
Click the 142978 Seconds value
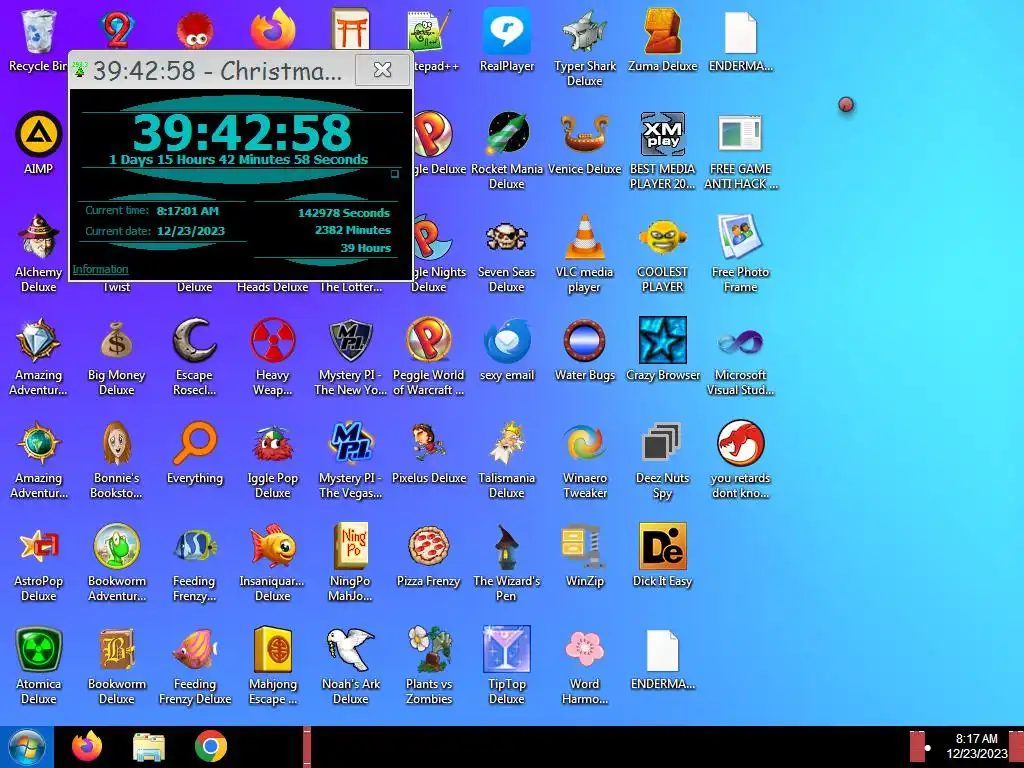(344, 213)
